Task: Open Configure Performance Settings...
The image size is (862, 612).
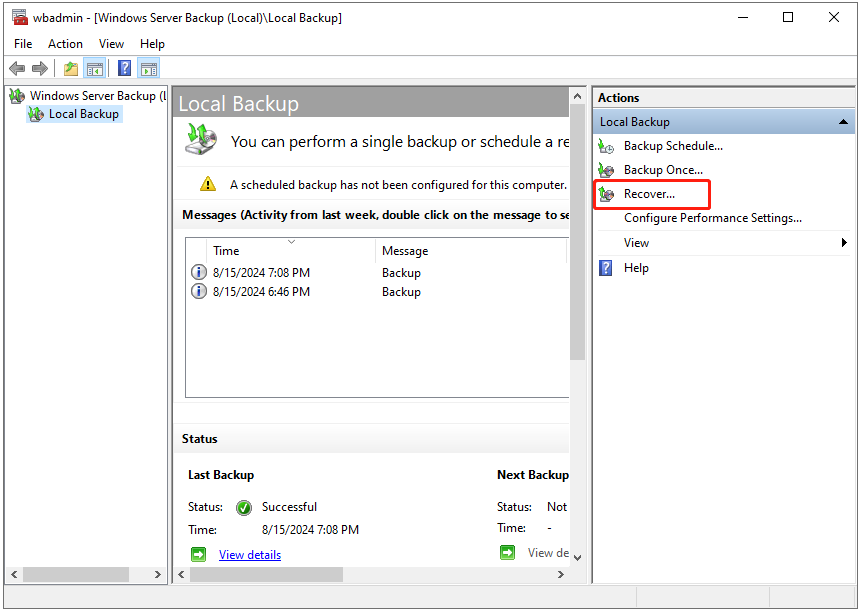Action: (712, 218)
